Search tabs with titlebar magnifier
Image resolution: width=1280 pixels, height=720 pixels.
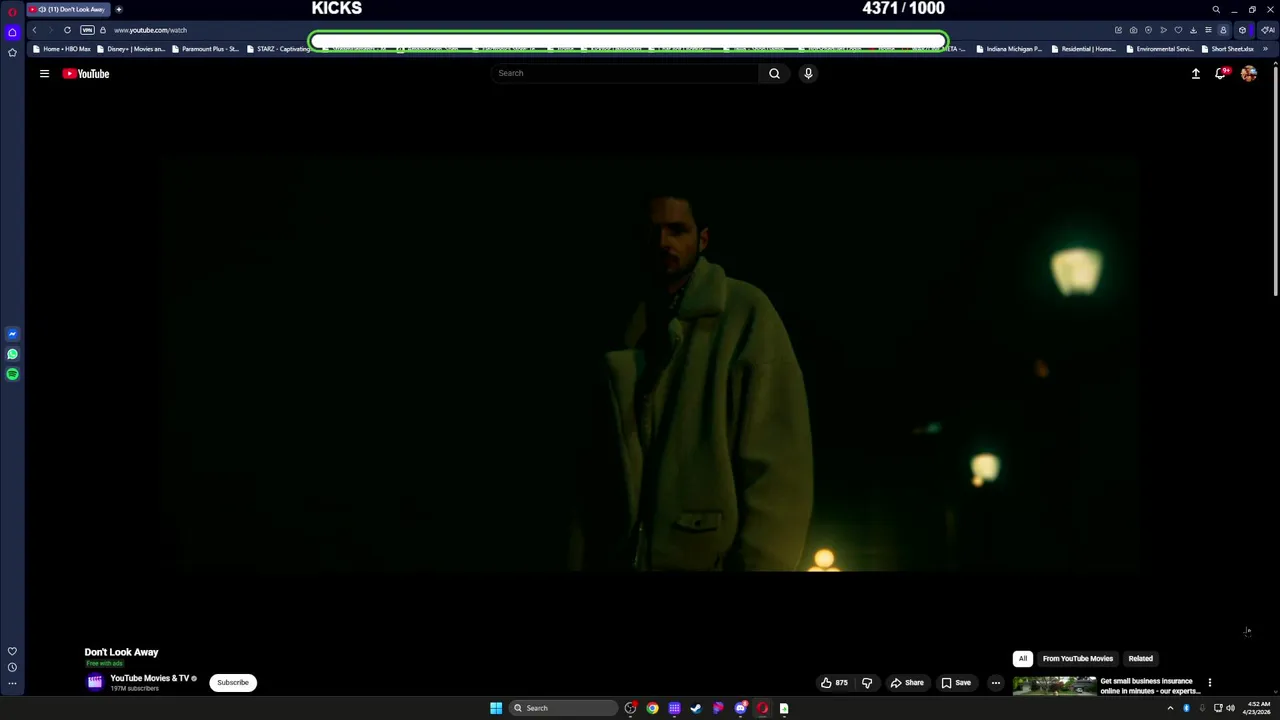tap(1216, 9)
